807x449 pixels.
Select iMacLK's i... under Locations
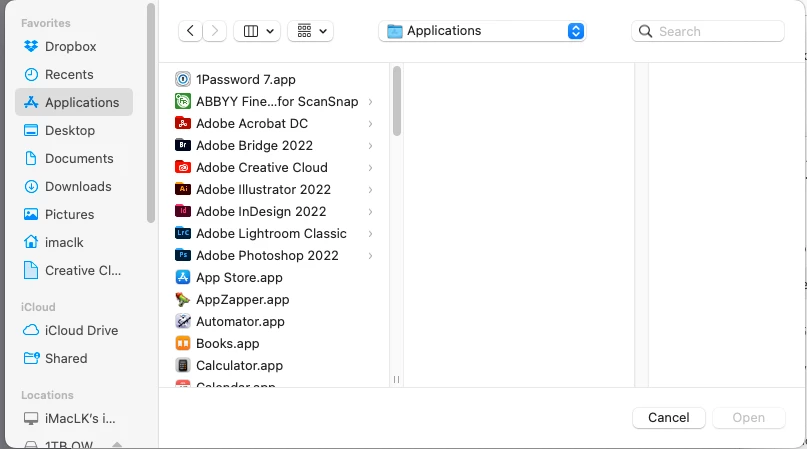click(x=74, y=419)
